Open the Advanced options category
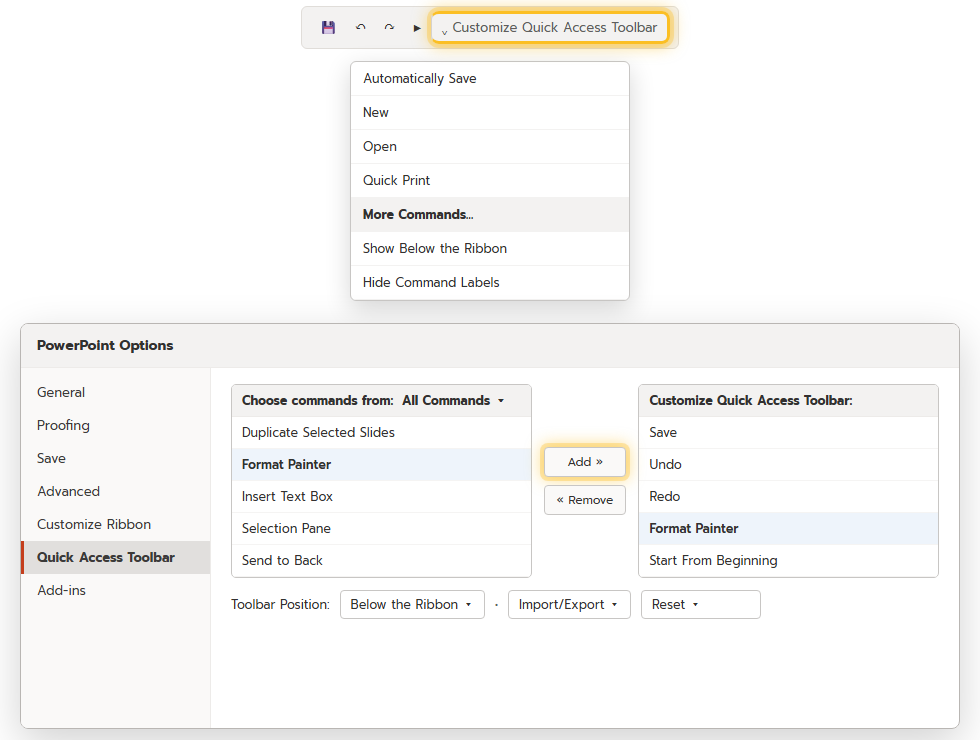 tap(116, 491)
